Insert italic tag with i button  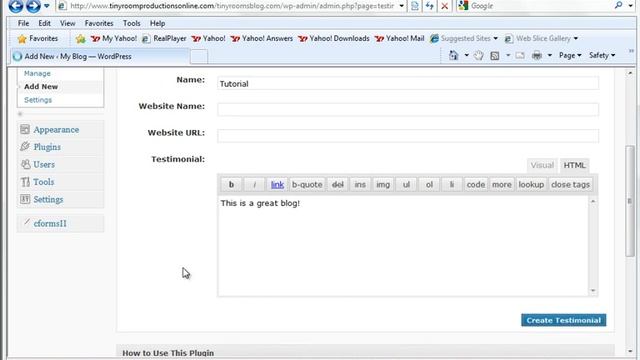[254, 184]
